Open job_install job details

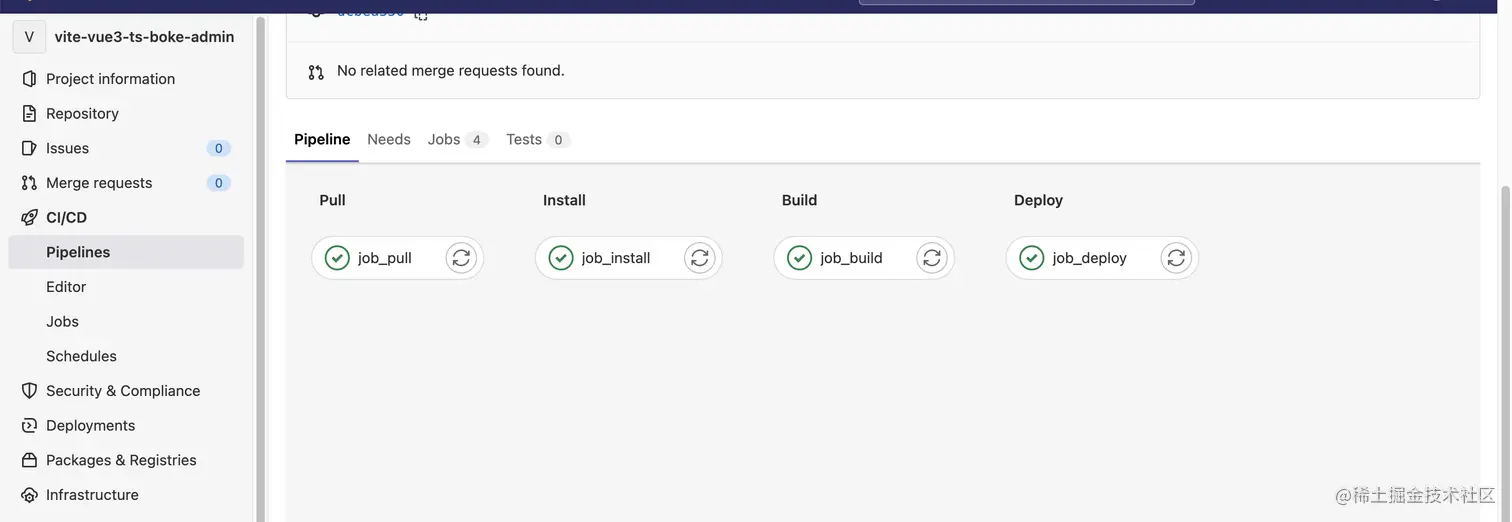616,258
